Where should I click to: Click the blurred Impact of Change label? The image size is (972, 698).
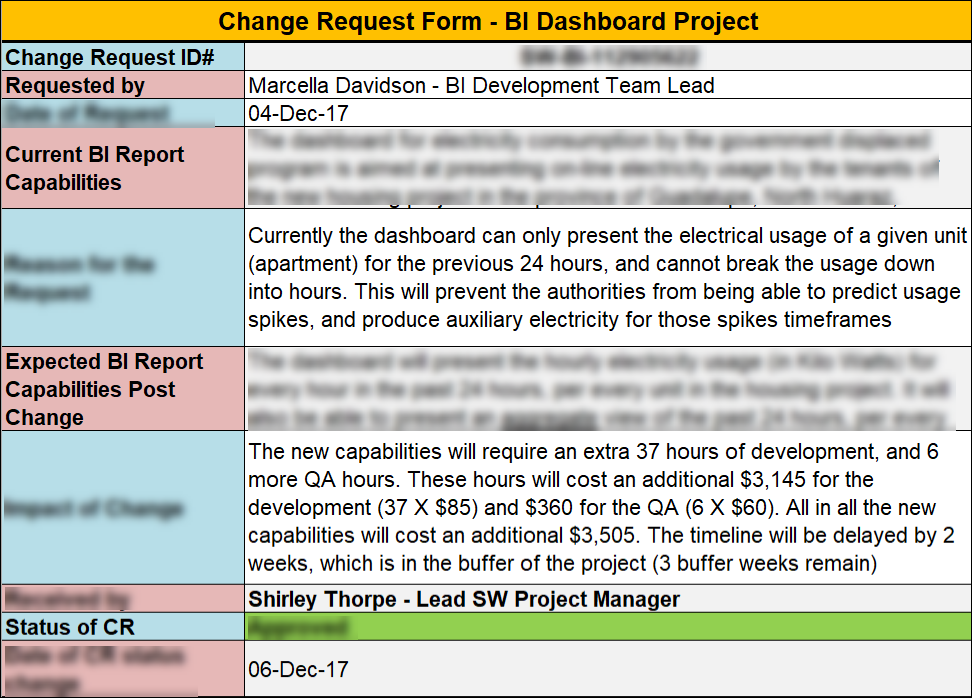[122, 508]
